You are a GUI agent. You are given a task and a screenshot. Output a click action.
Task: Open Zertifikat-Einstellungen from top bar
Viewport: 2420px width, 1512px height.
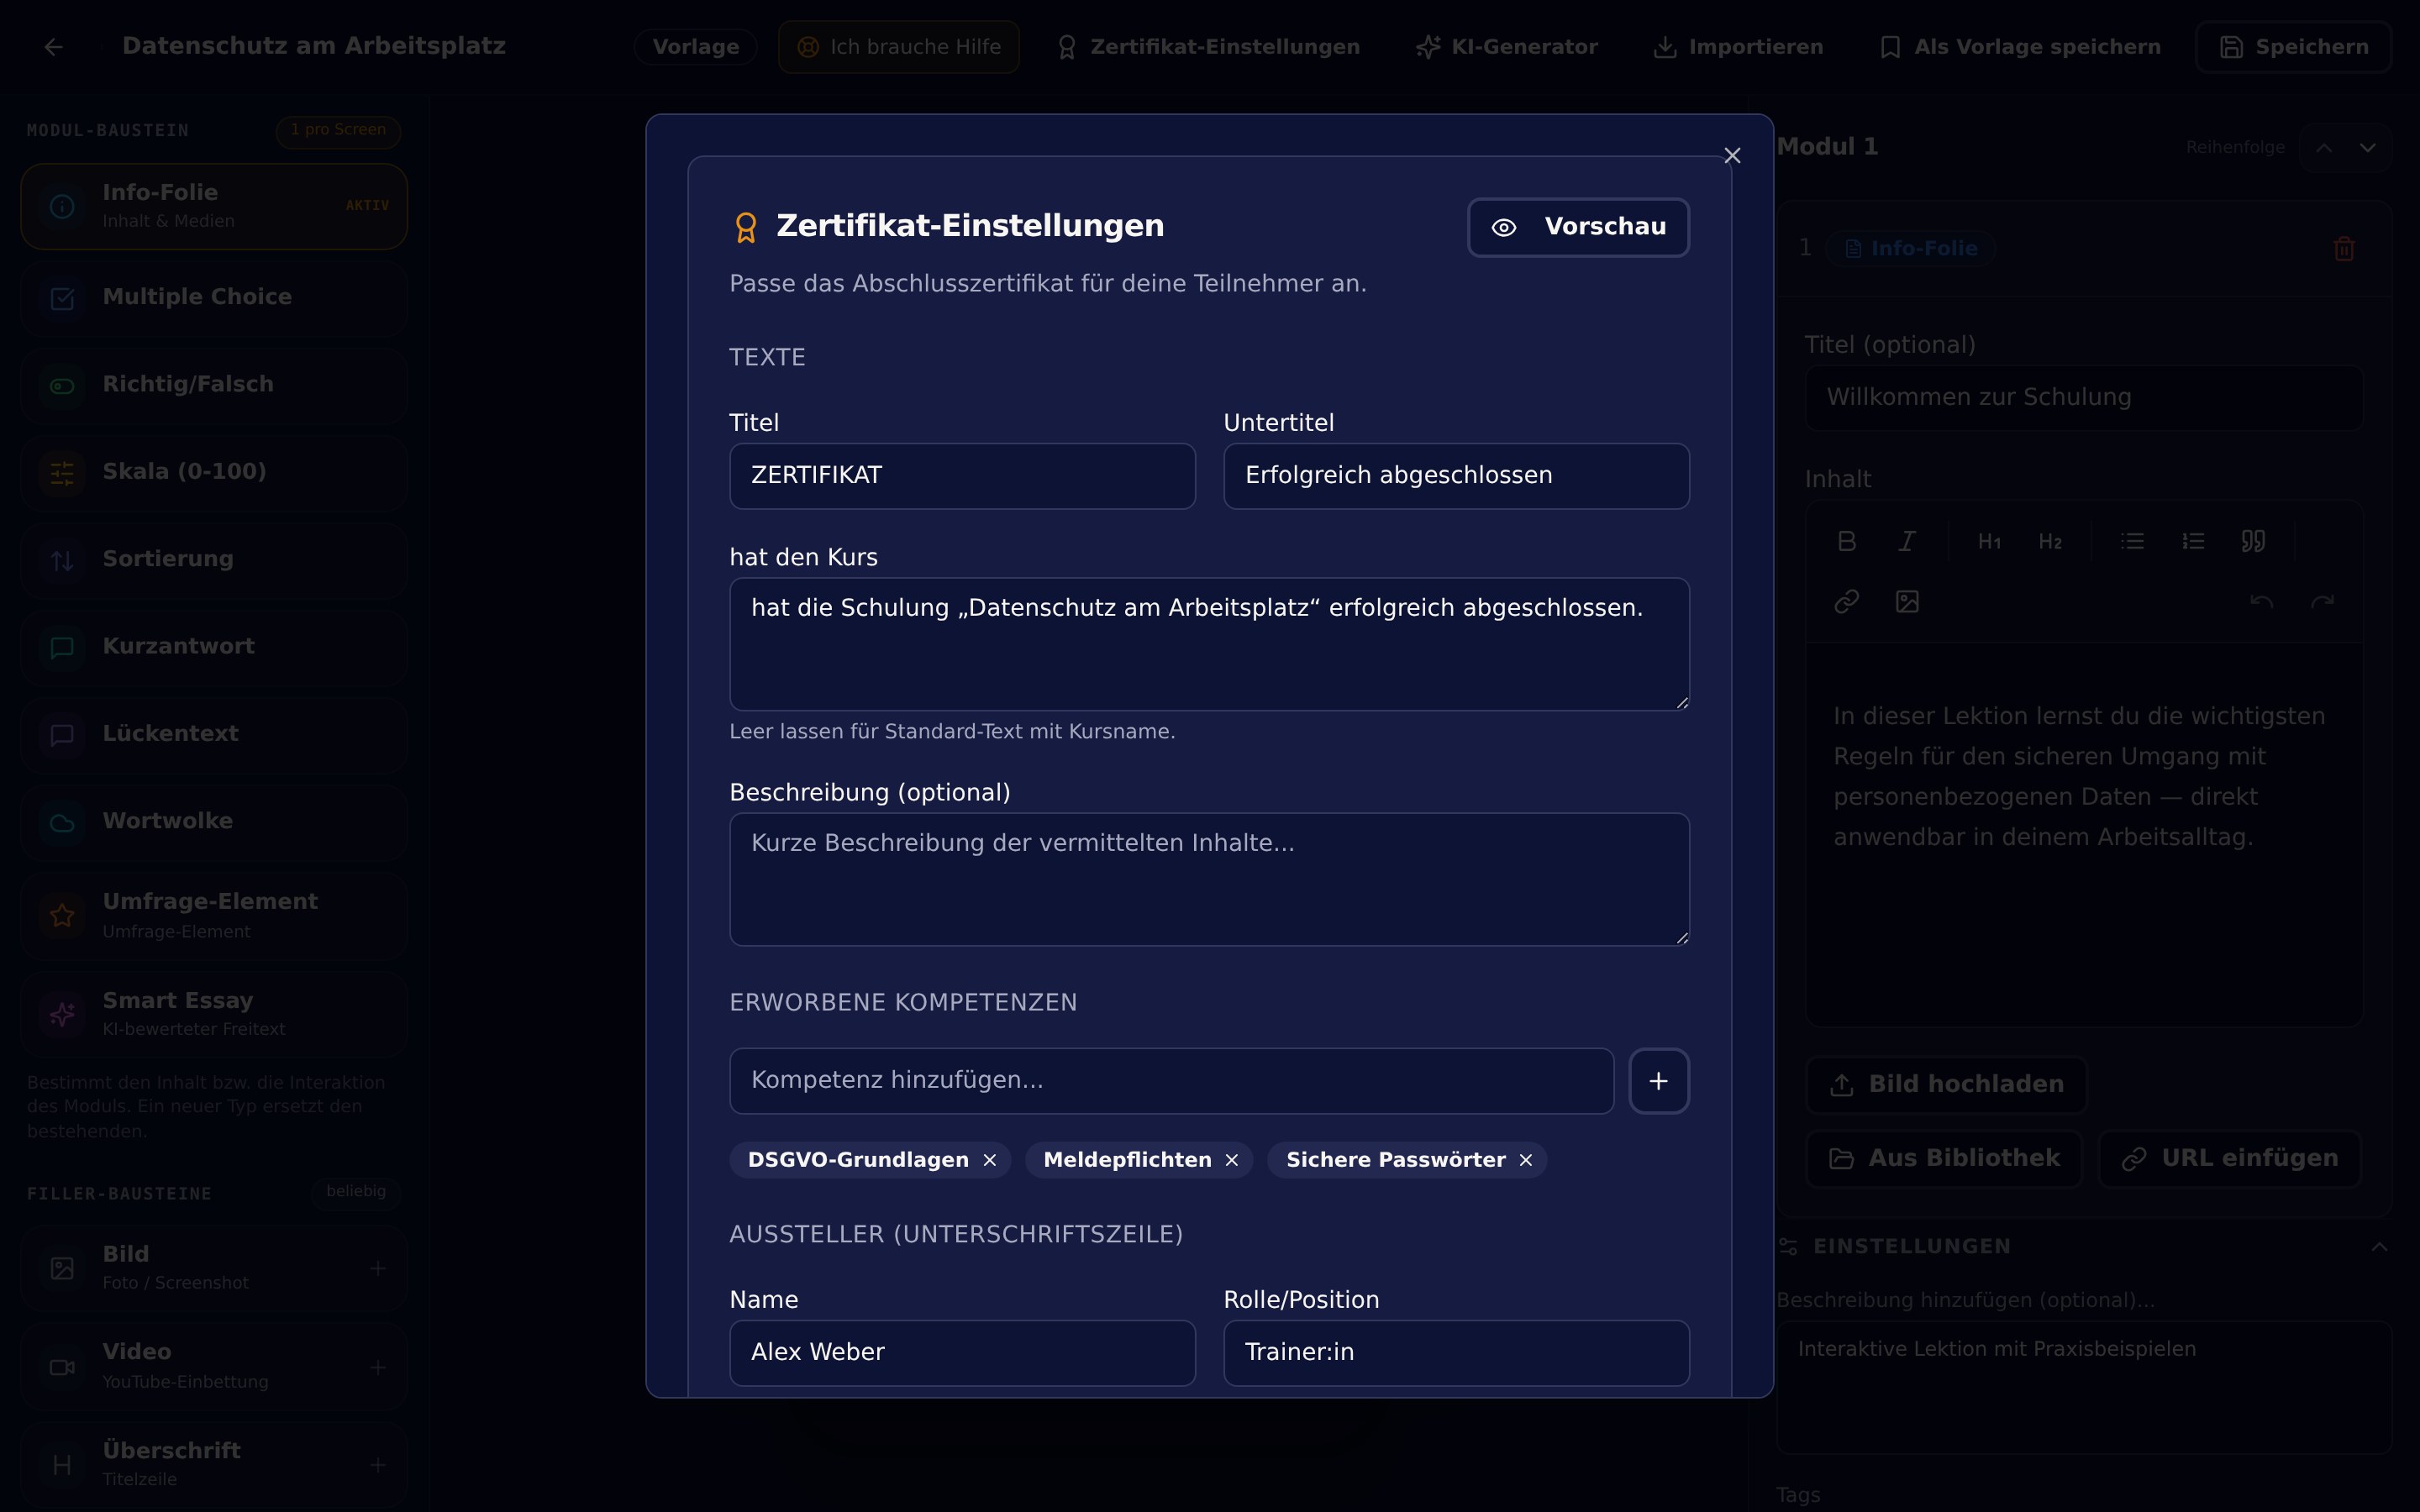pos(1208,47)
